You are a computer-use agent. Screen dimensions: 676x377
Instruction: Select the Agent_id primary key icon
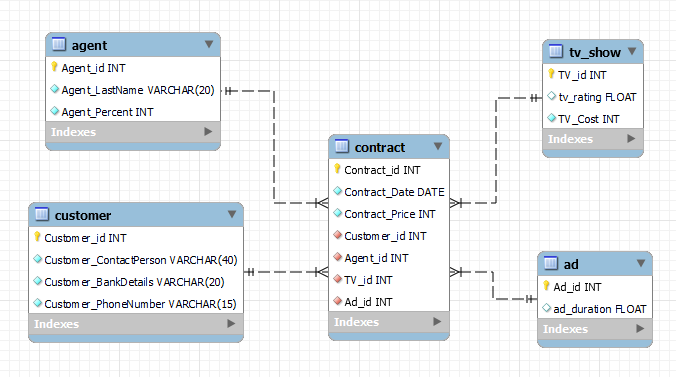point(54,67)
